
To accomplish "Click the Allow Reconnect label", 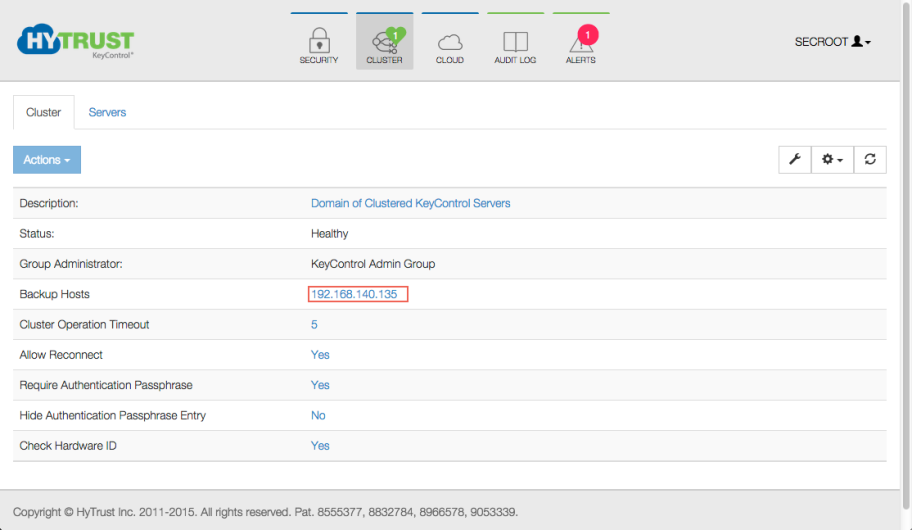I will click(60, 355).
